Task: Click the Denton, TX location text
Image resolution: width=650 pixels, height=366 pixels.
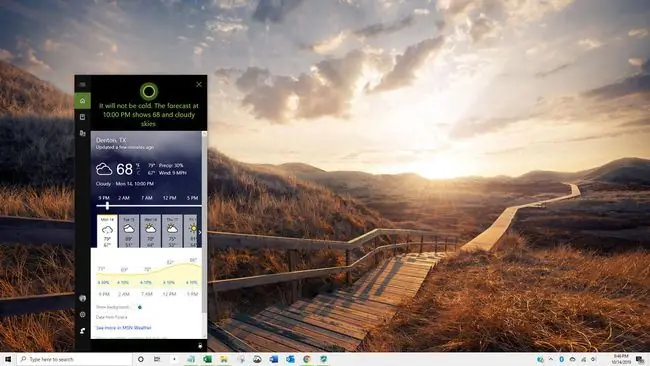Action: coord(111,140)
